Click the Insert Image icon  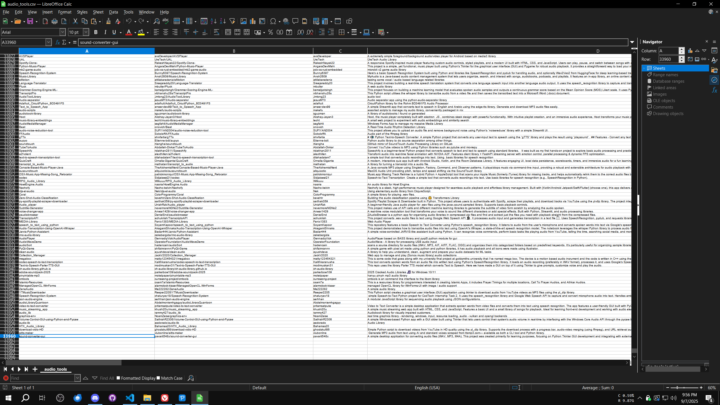click(x=243, y=21)
